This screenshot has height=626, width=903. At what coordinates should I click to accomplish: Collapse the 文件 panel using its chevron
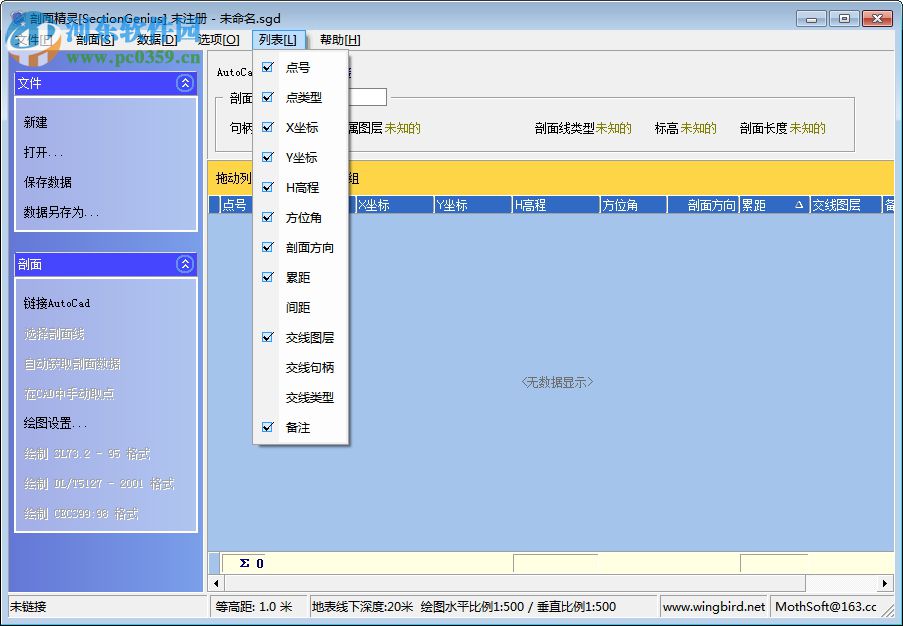185,84
